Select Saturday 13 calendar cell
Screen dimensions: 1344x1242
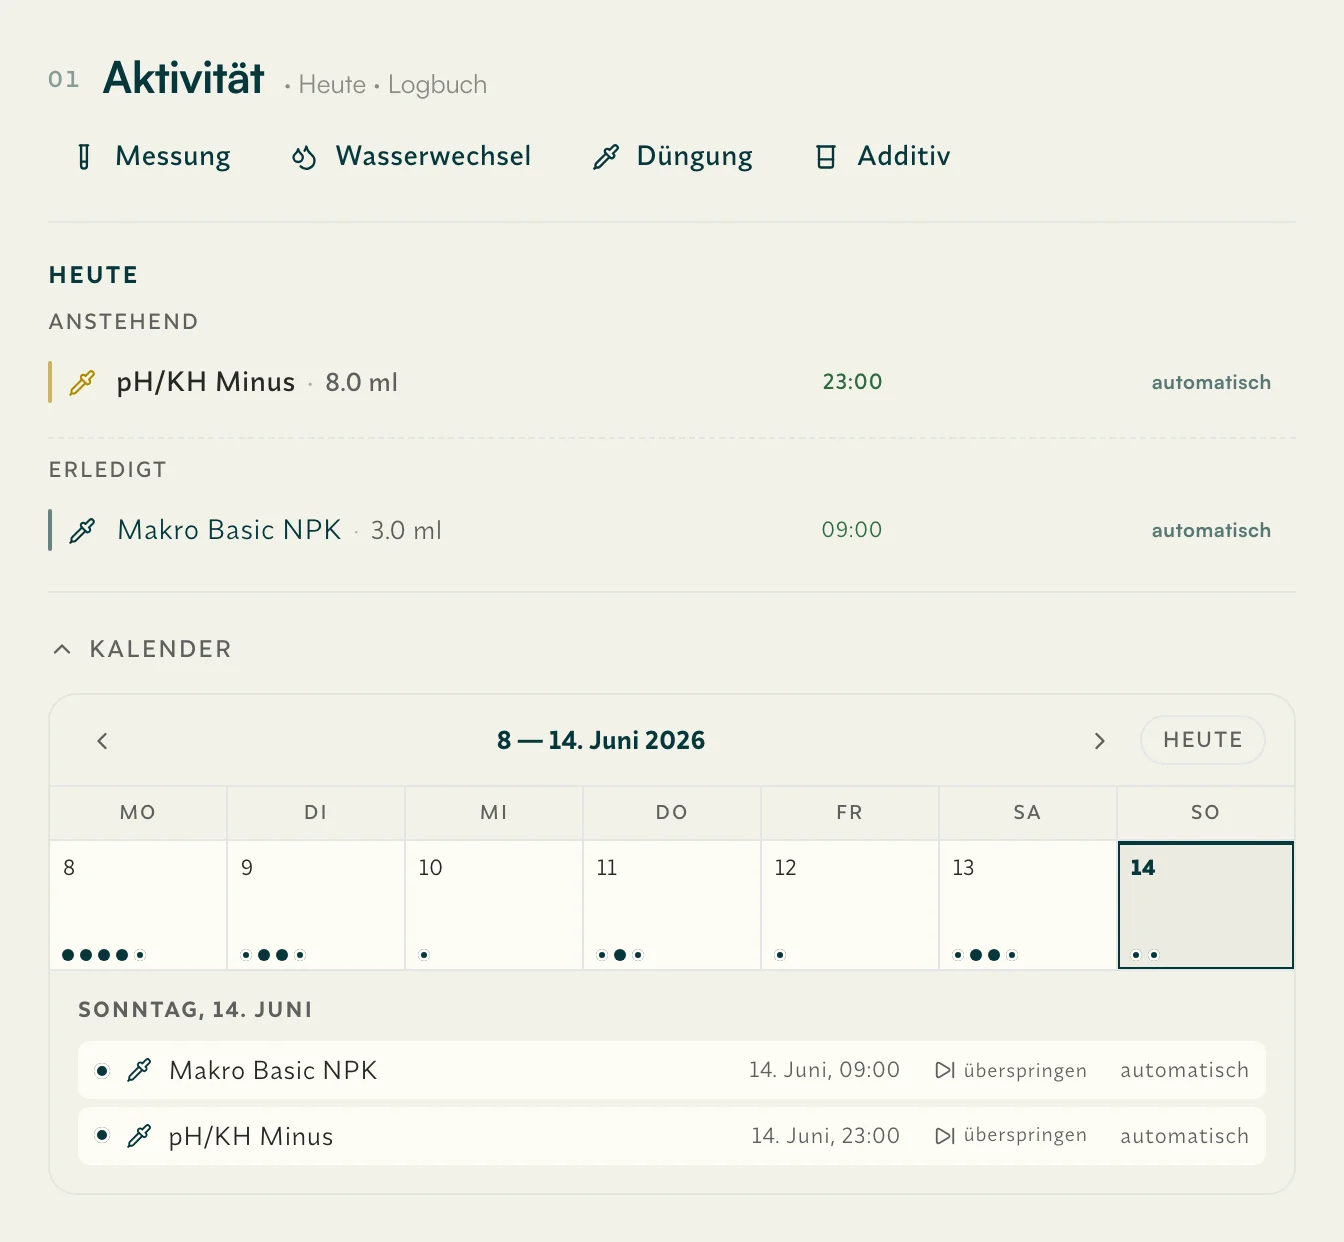point(1028,905)
